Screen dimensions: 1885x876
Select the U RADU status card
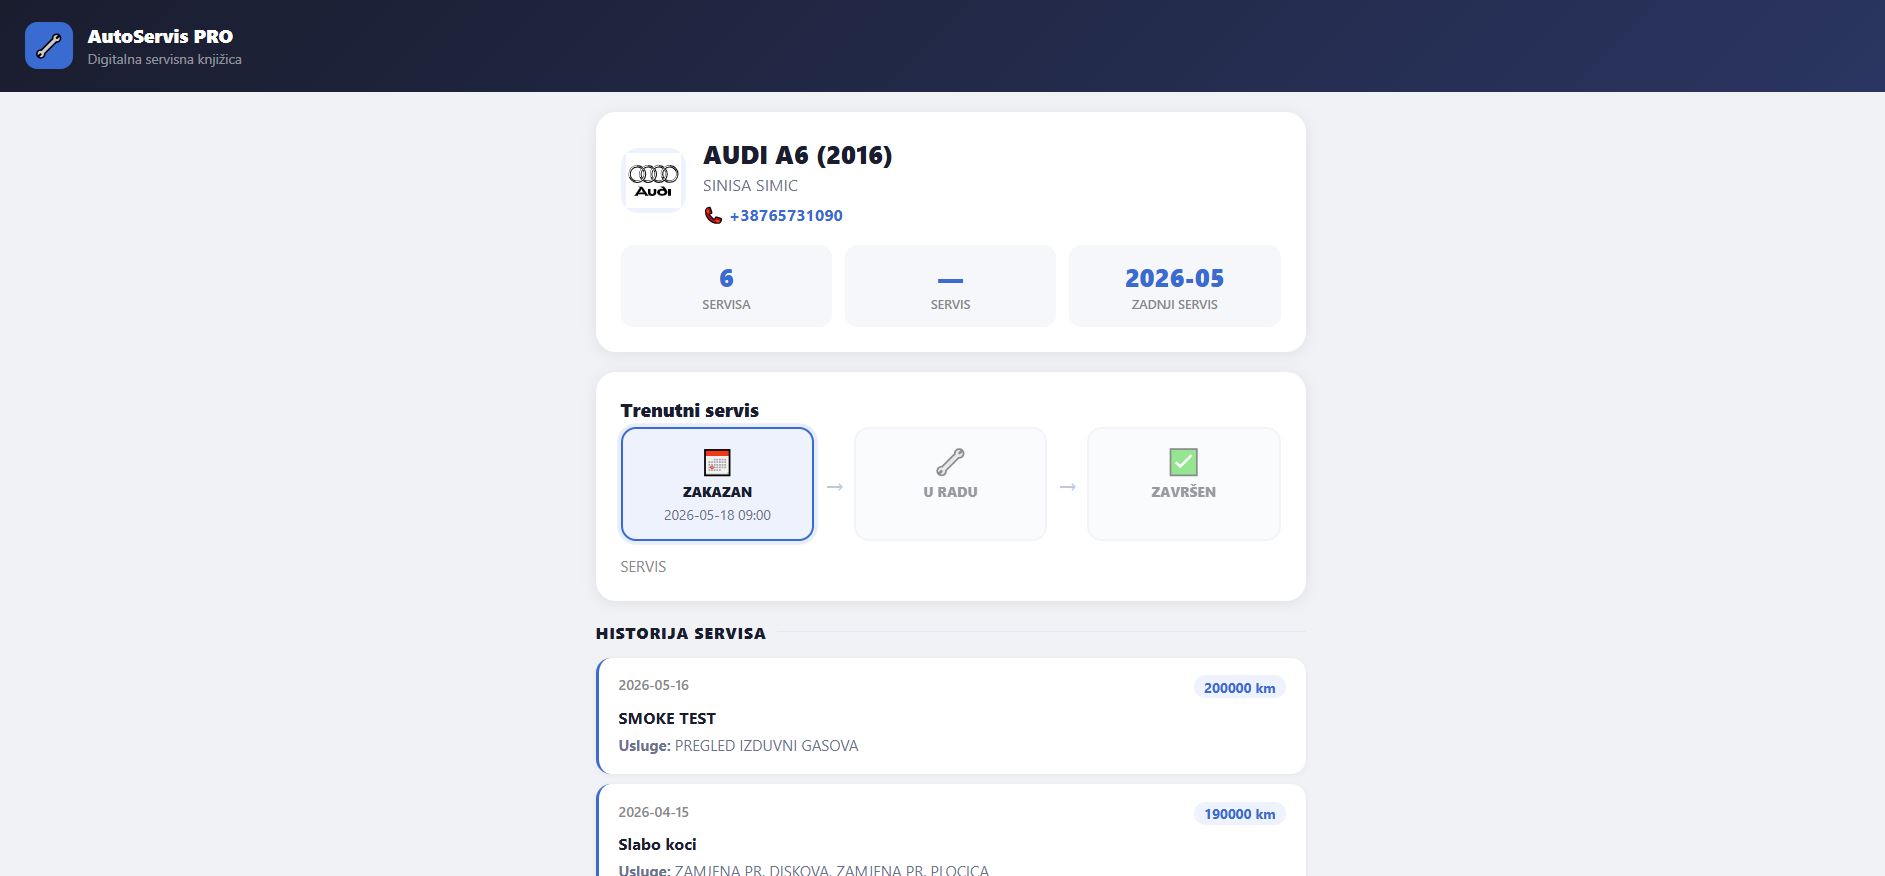[x=950, y=484]
